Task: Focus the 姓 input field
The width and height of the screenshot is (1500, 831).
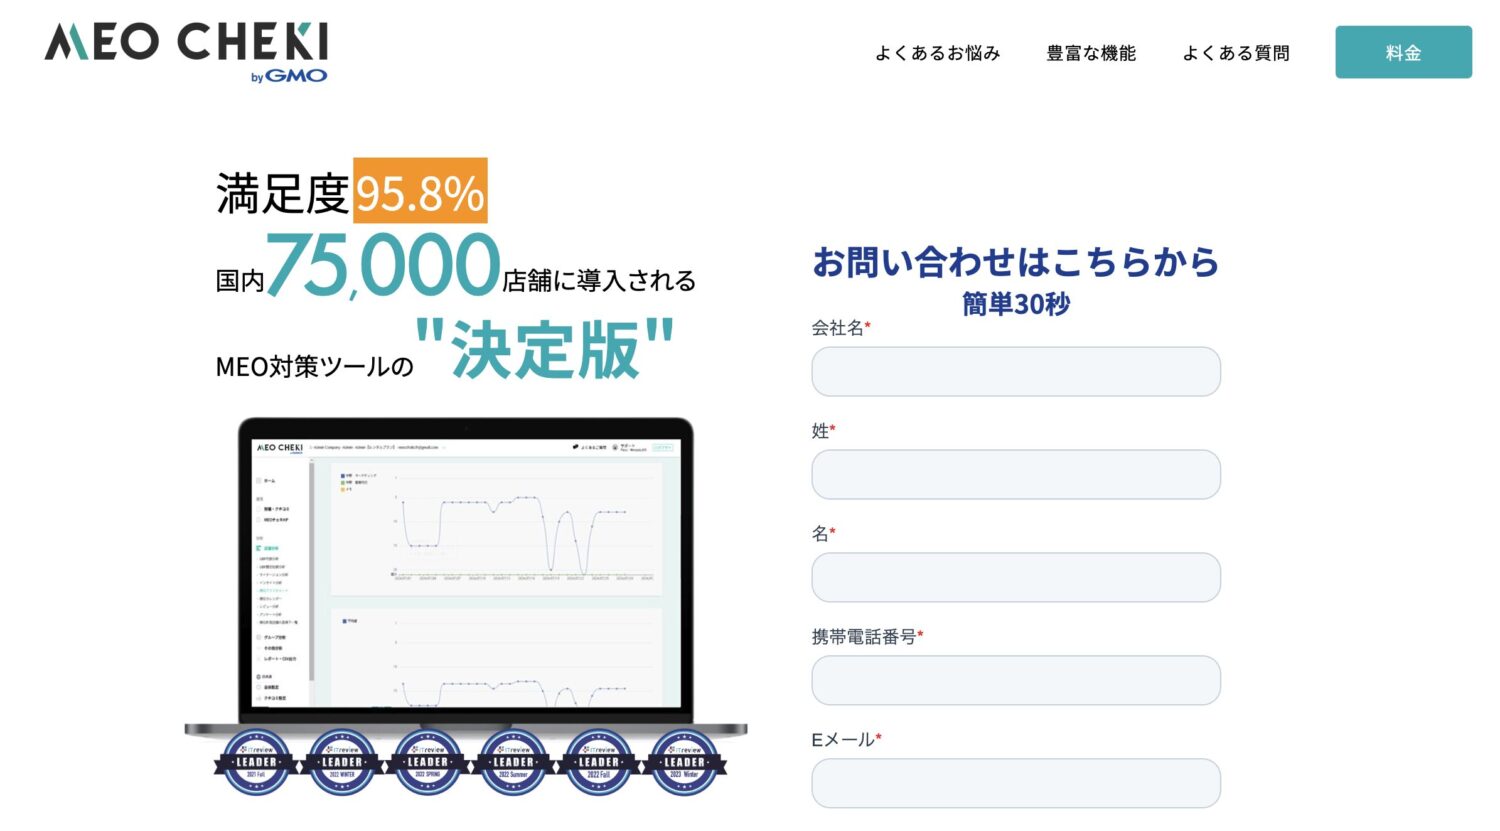Action: (1016, 475)
